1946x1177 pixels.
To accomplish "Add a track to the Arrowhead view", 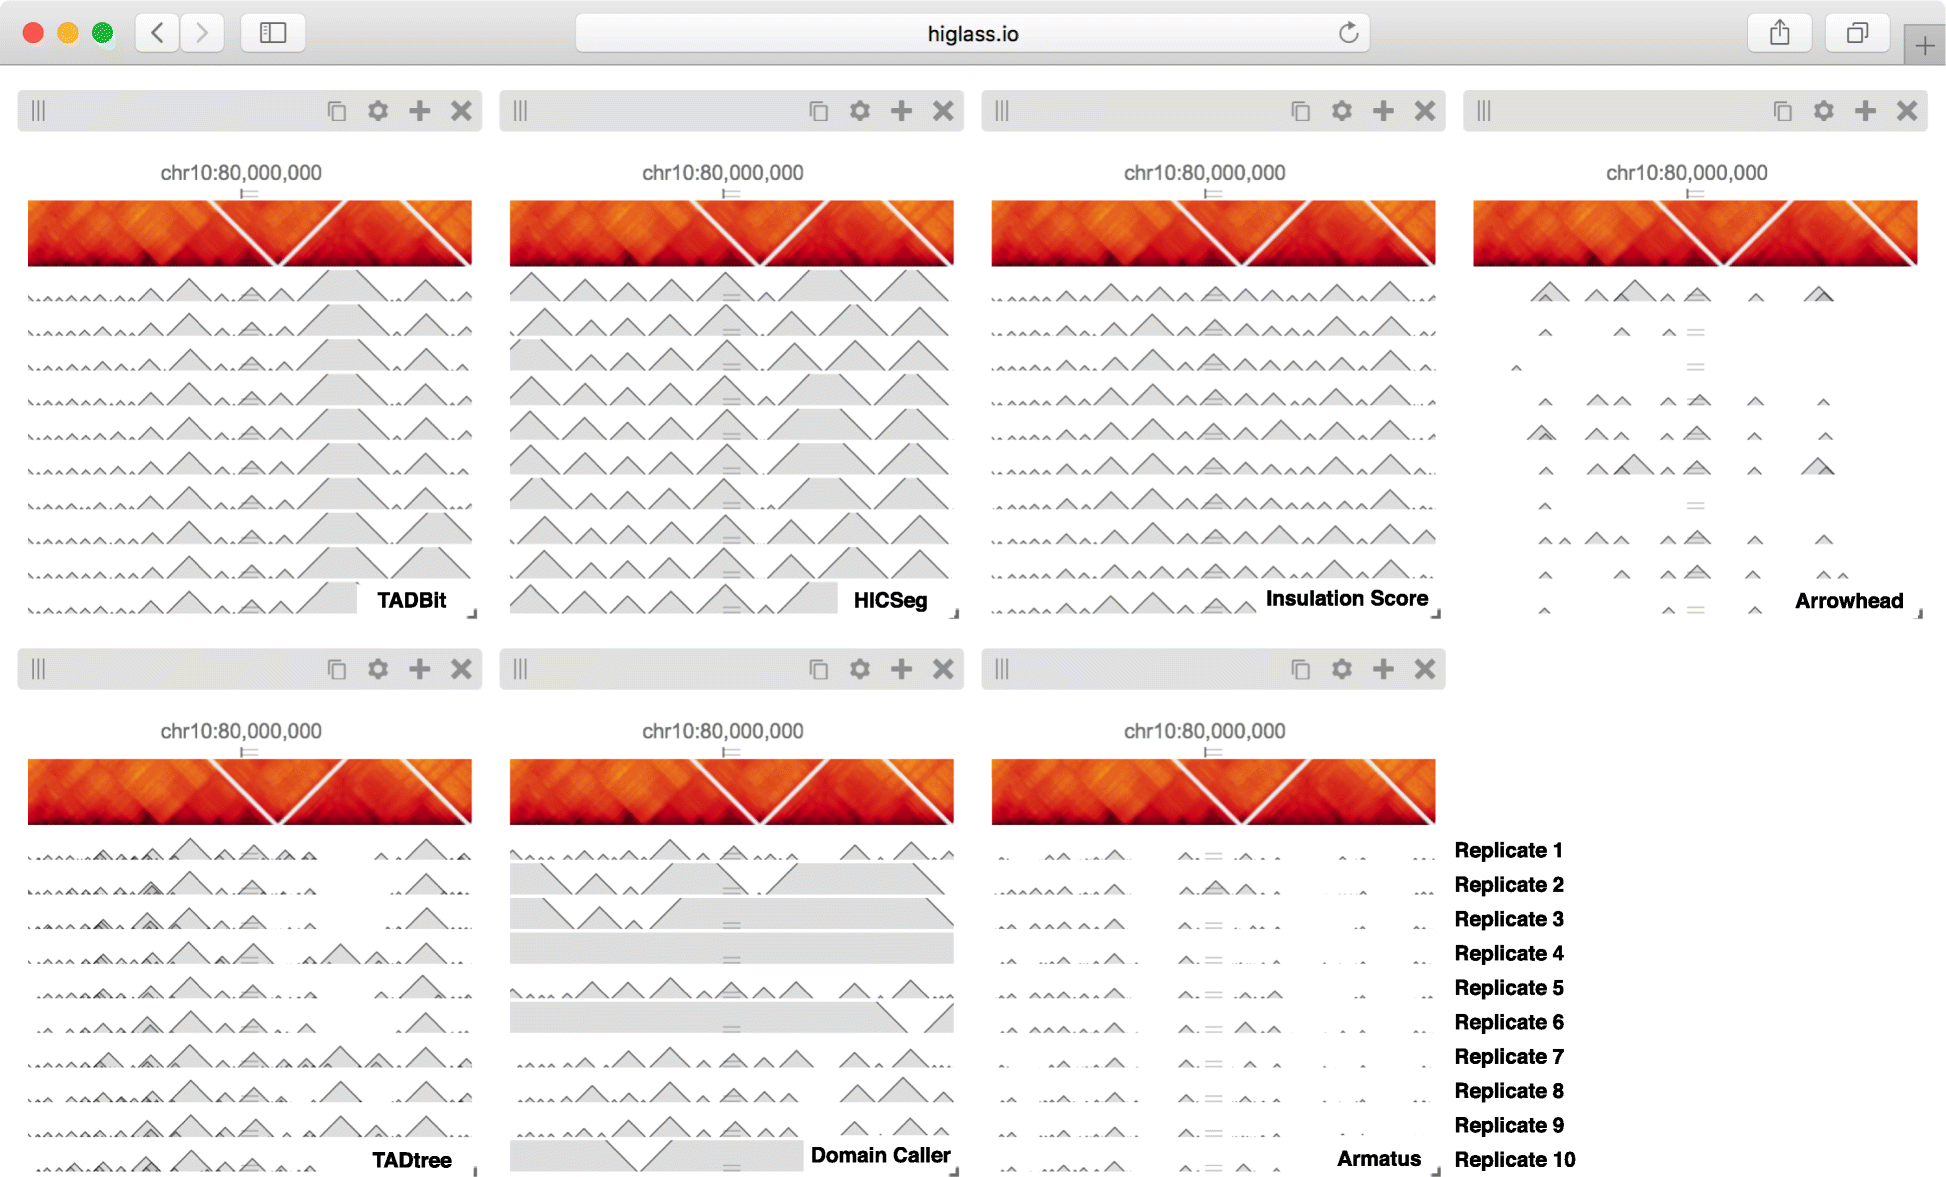I will (1866, 111).
